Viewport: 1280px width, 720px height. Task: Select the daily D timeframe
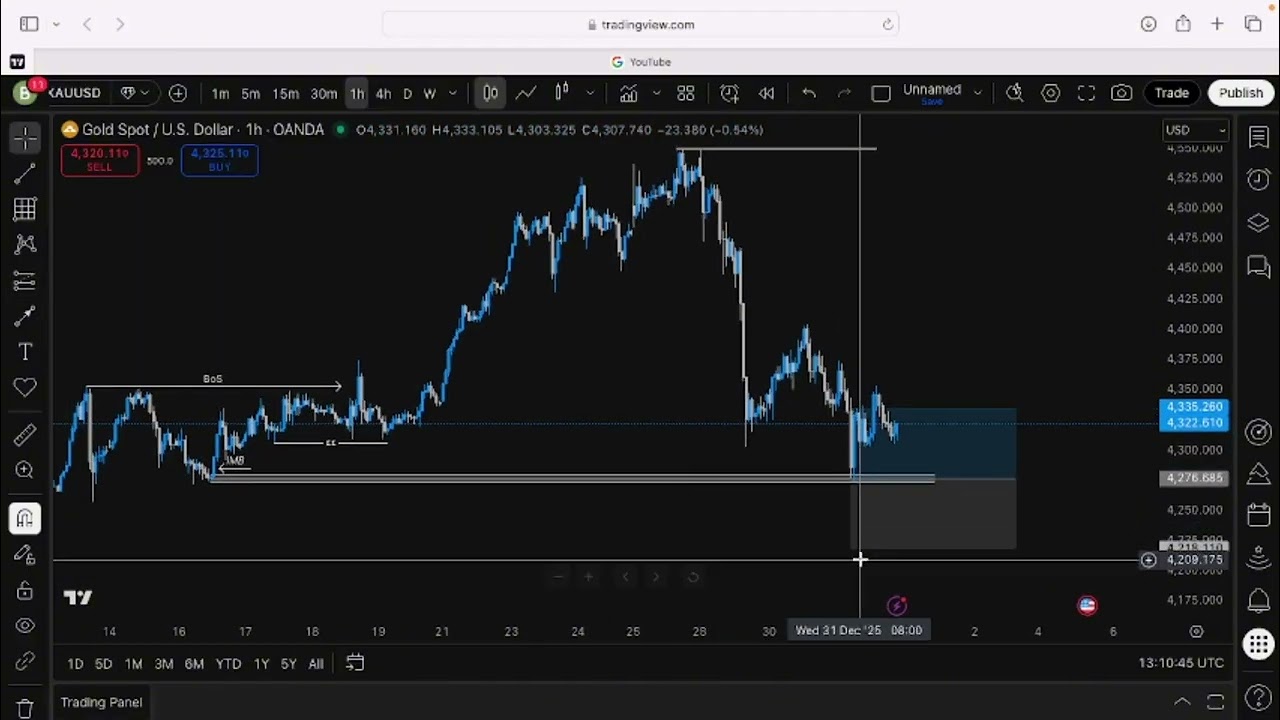pyautogui.click(x=407, y=93)
